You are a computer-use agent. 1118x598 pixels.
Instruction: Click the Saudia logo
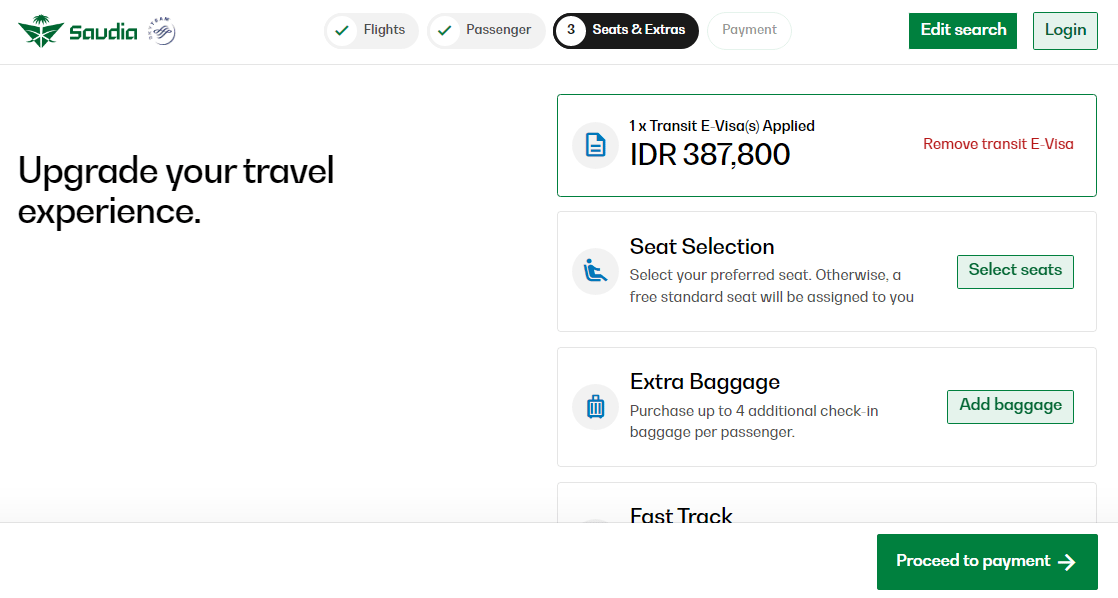(77, 31)
